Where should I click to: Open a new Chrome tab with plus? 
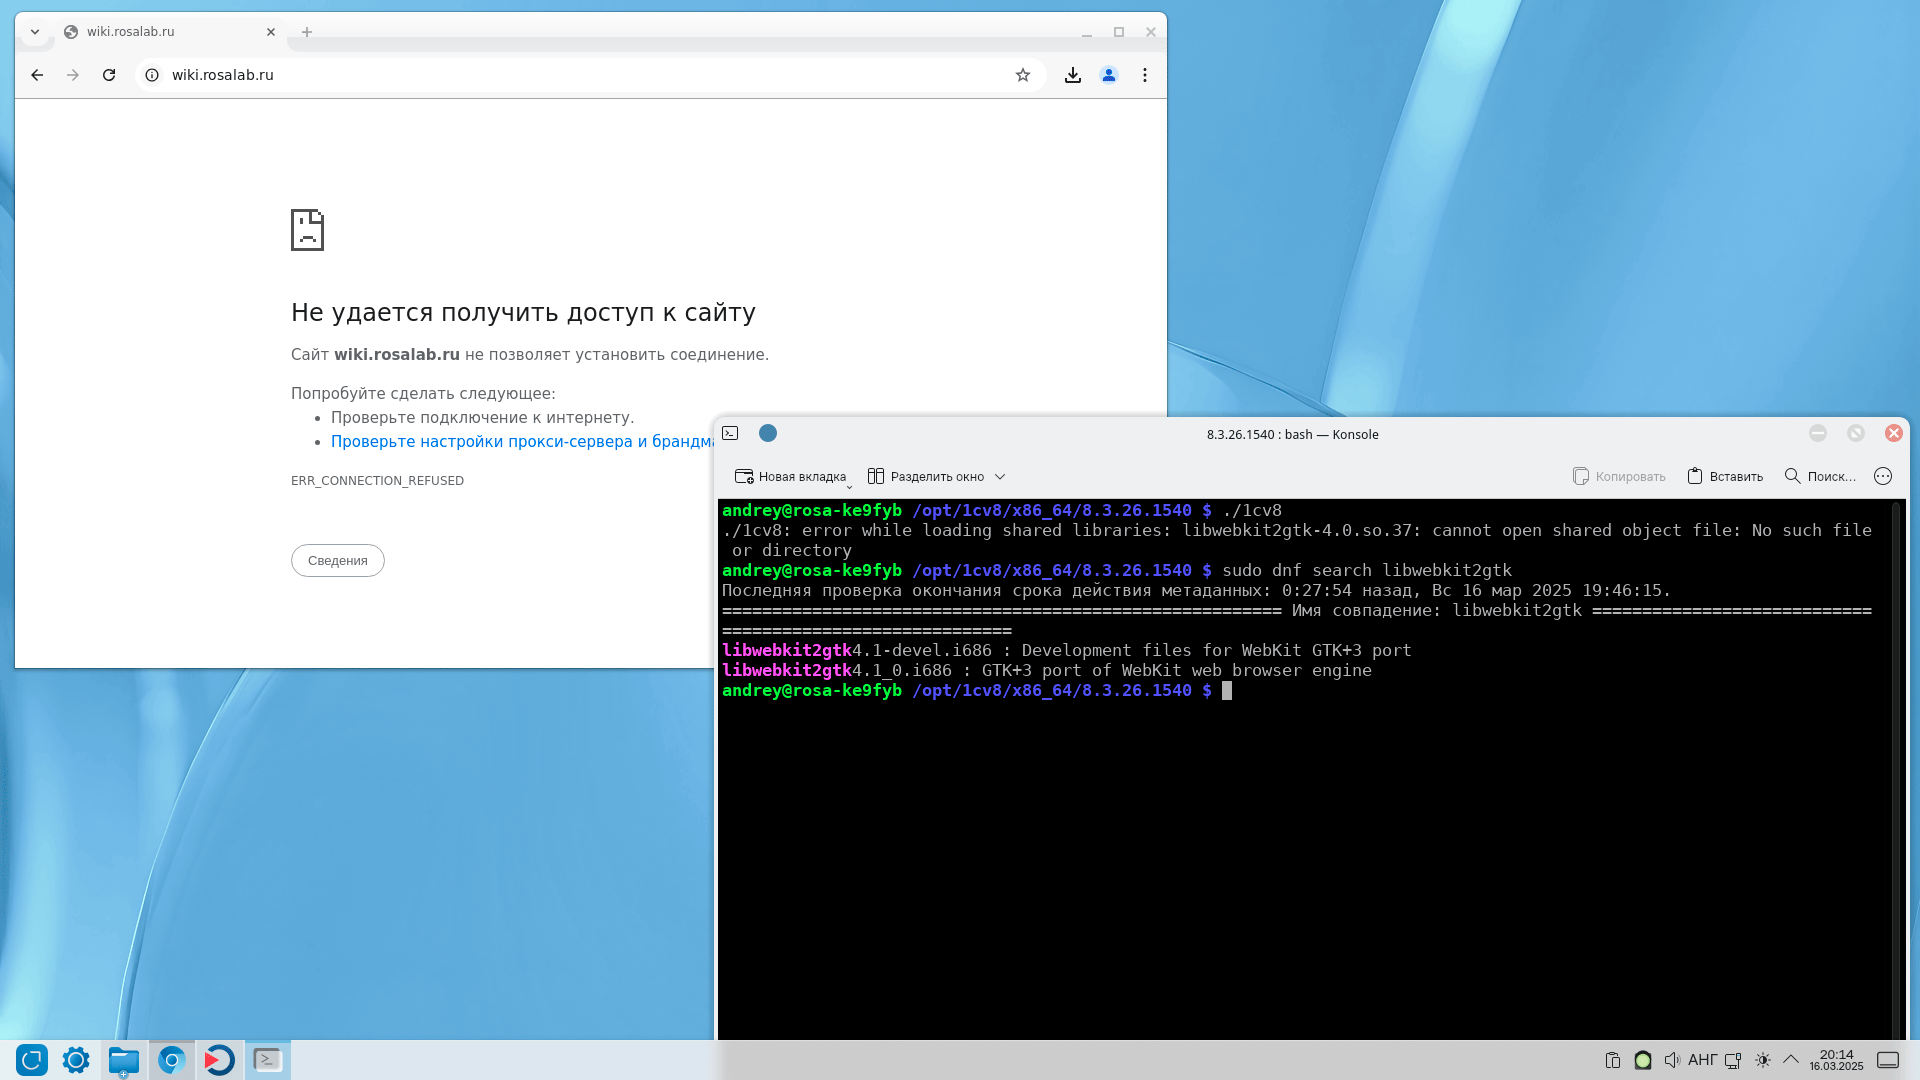coord(307,32)
